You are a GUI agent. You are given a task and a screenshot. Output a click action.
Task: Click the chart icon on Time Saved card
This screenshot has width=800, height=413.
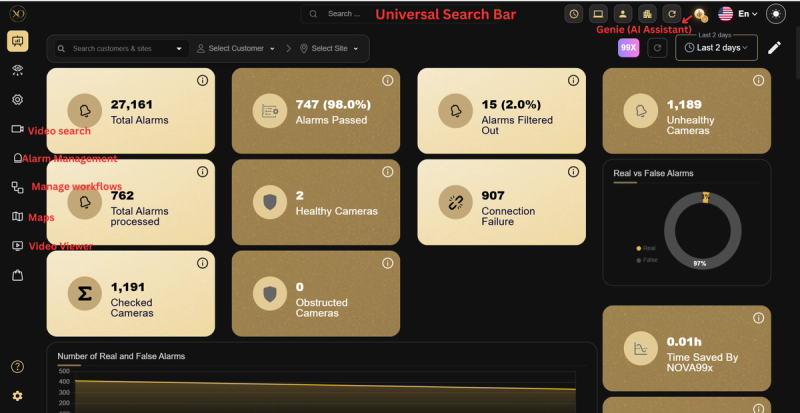tap(641, 348)
